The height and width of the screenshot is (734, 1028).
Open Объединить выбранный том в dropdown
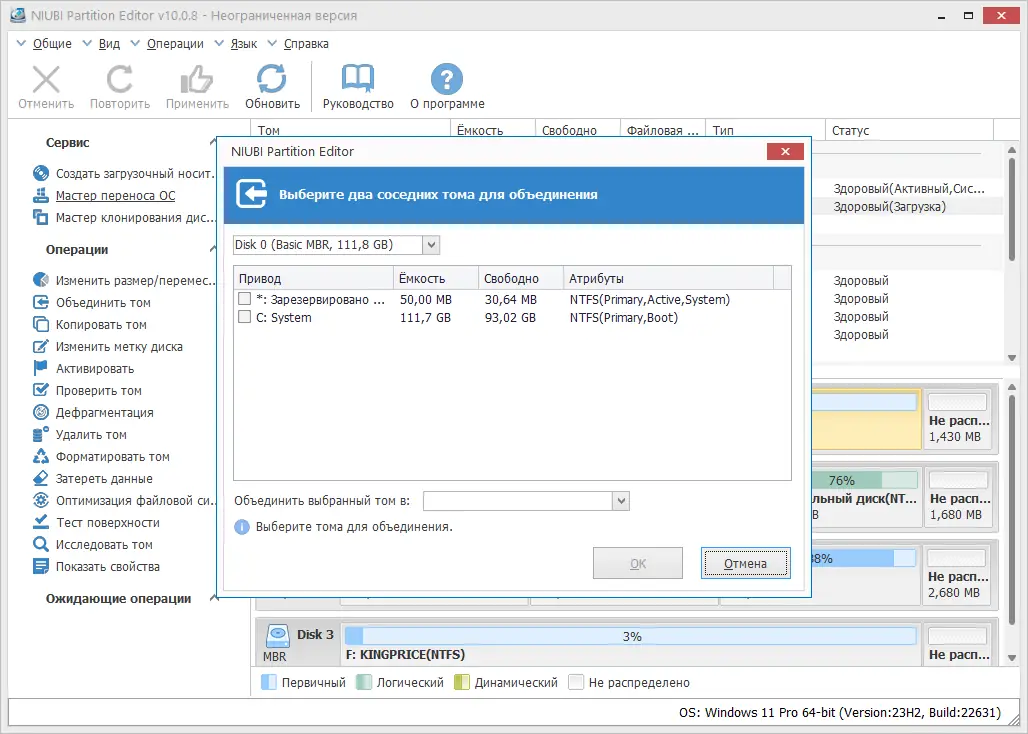click(x=526, y=501)
